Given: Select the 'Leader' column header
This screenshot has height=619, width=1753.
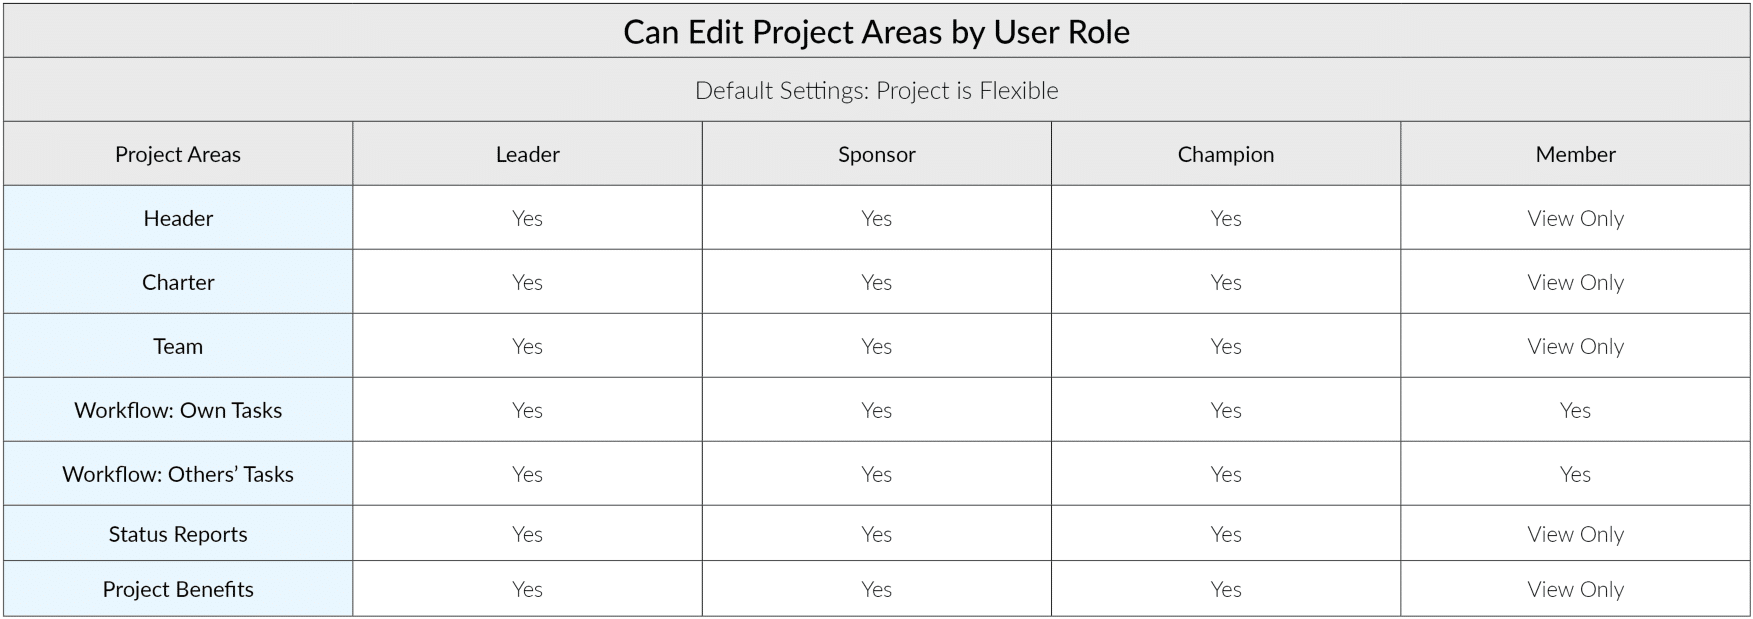Looking at the screenshot, I should pos(527,155).
